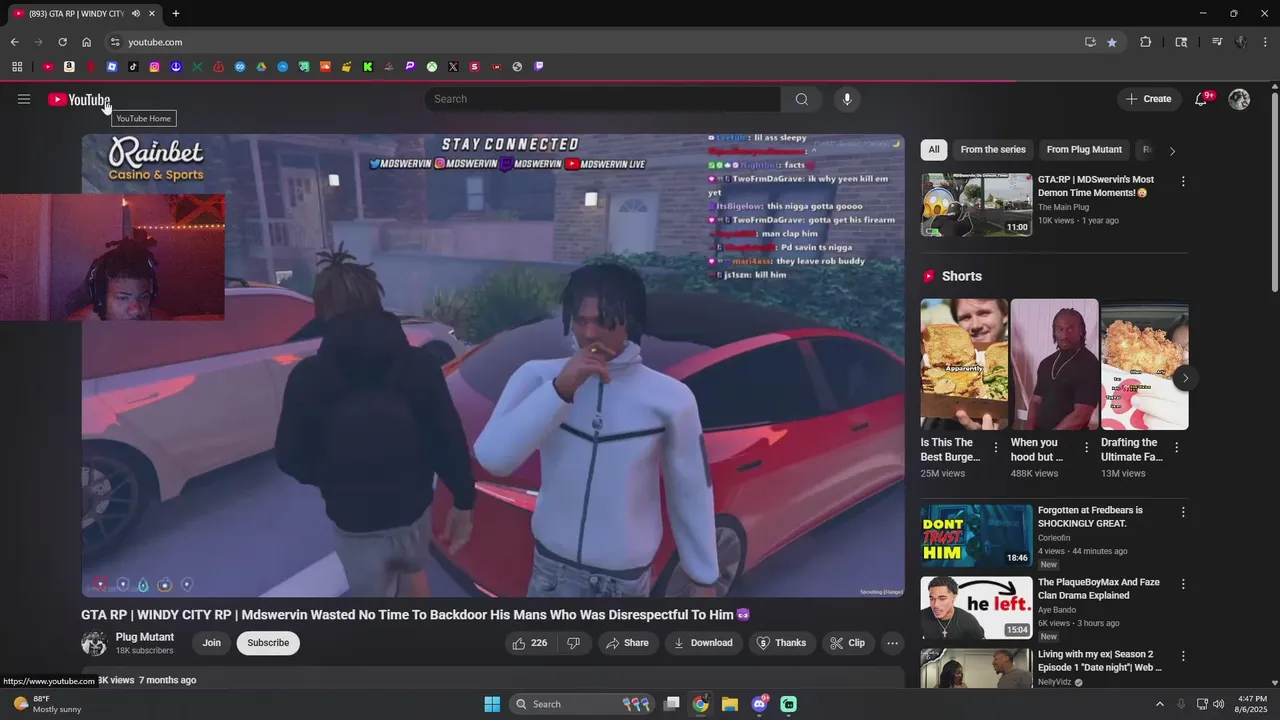Open Discord from taskbar
The height and width of the screenshot is (720, 1280).
(x=759, y=704)
